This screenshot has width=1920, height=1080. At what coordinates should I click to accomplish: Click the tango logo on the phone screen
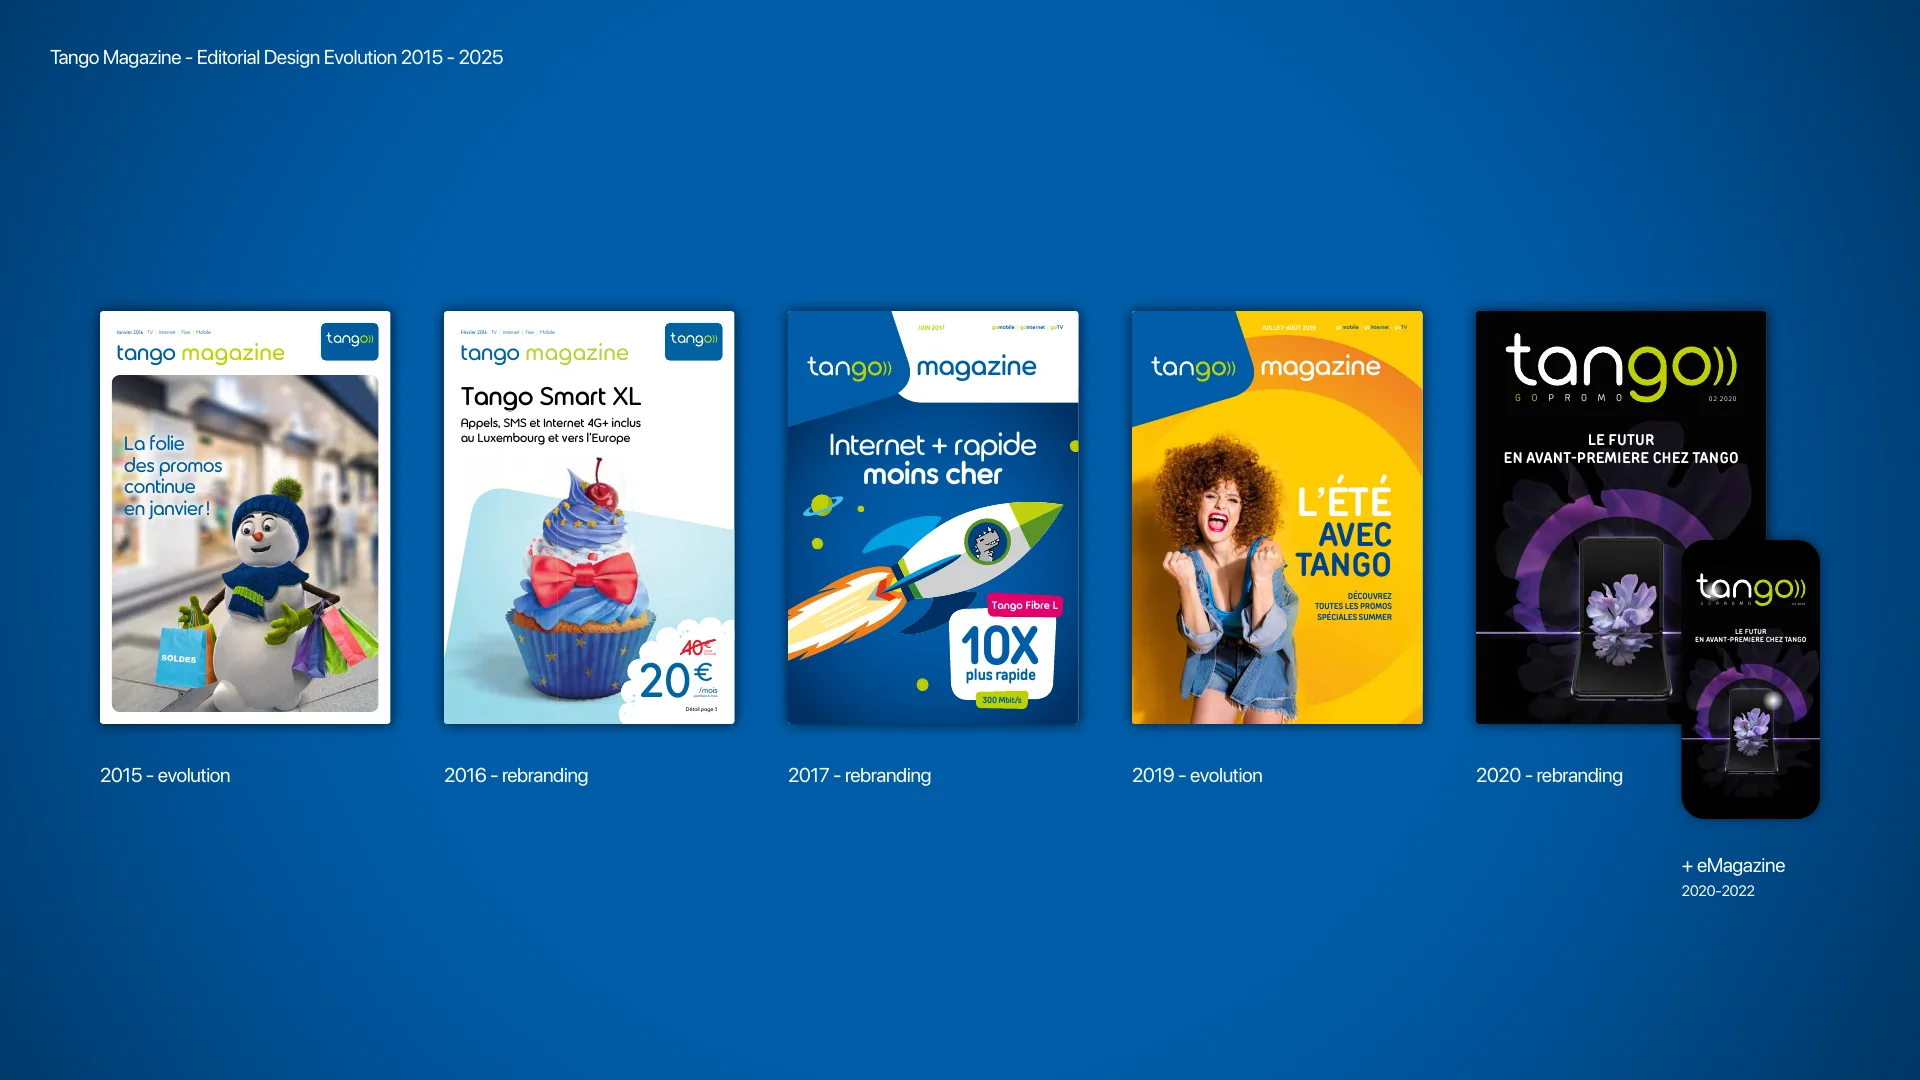[x=1751, y=588]
